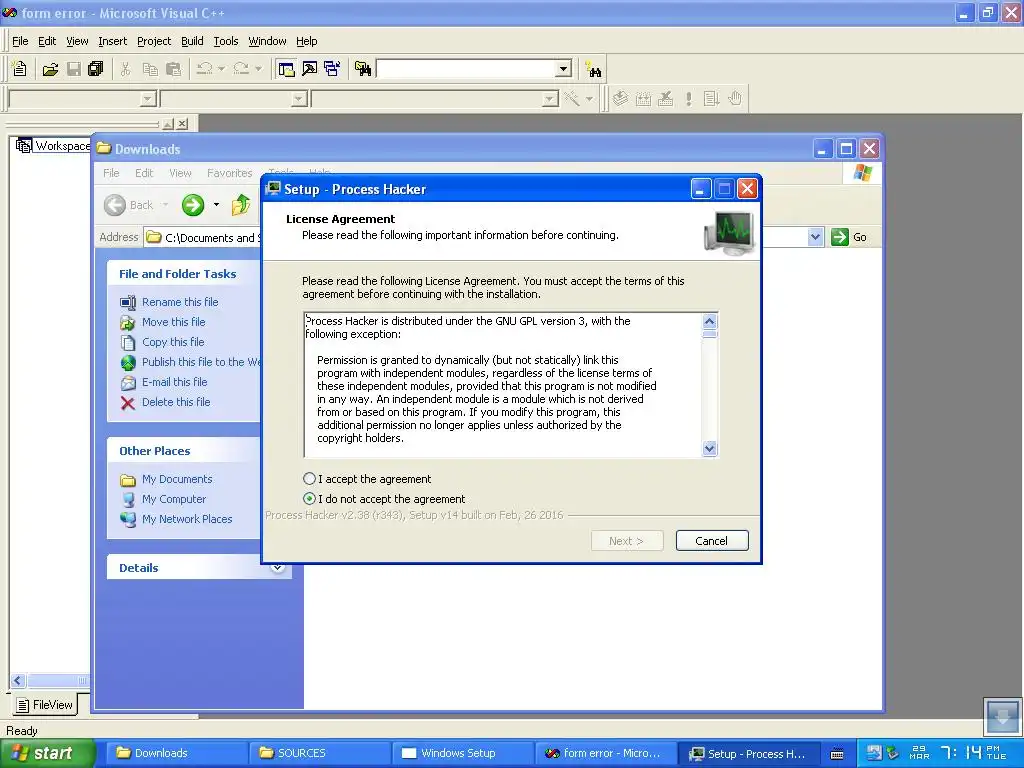Click the Save floppy disk icon

74,69
